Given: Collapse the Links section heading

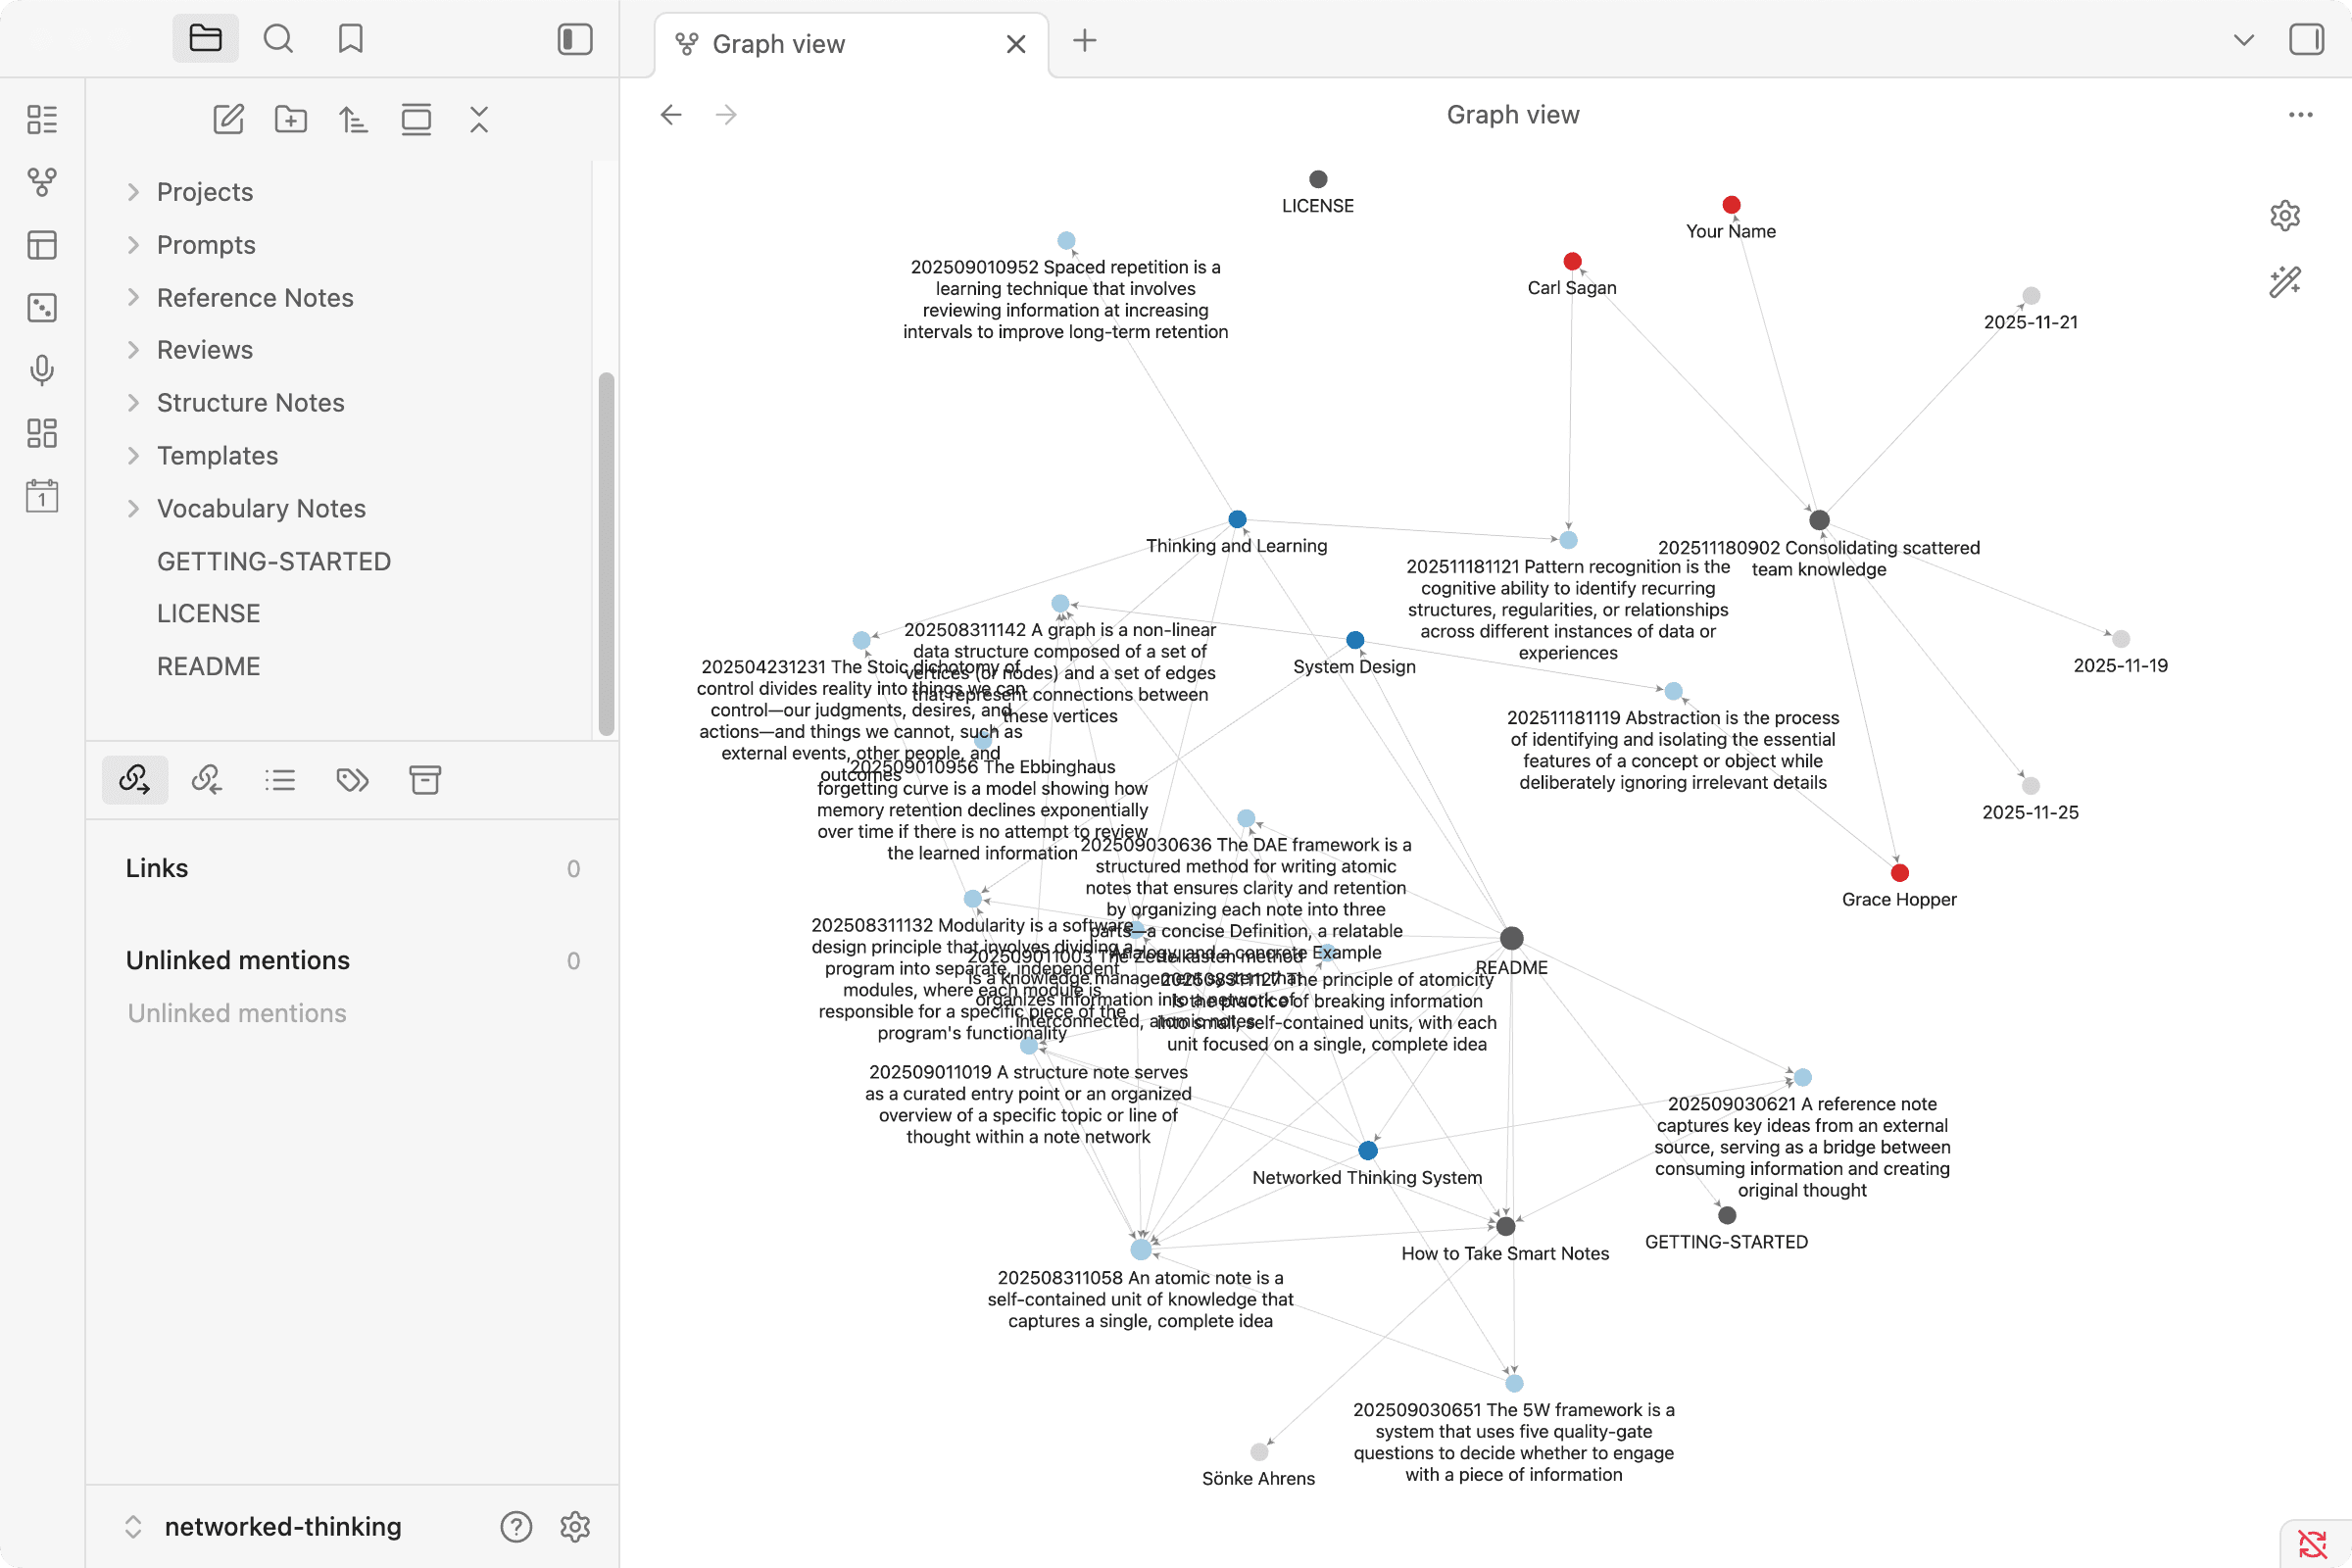Looking at the screenshot, I should tap(157, 869).
